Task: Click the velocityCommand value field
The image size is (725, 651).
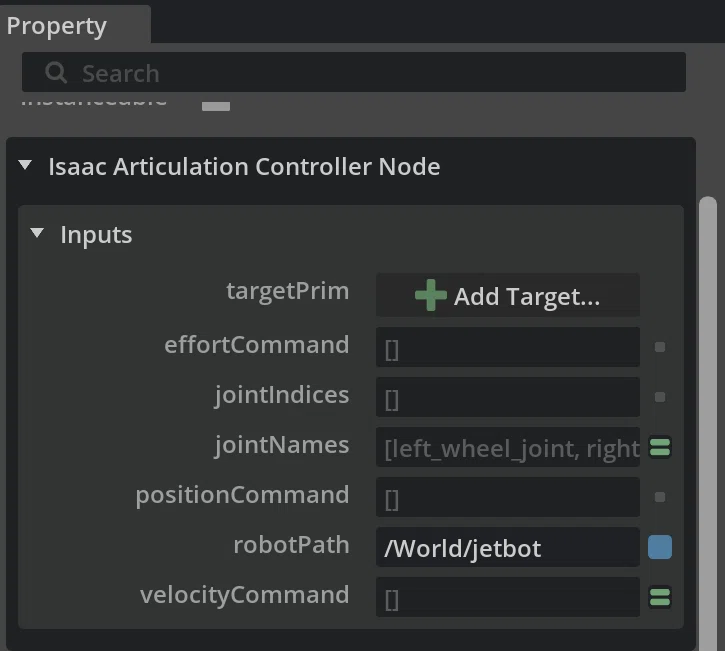Action: (508, 597)
